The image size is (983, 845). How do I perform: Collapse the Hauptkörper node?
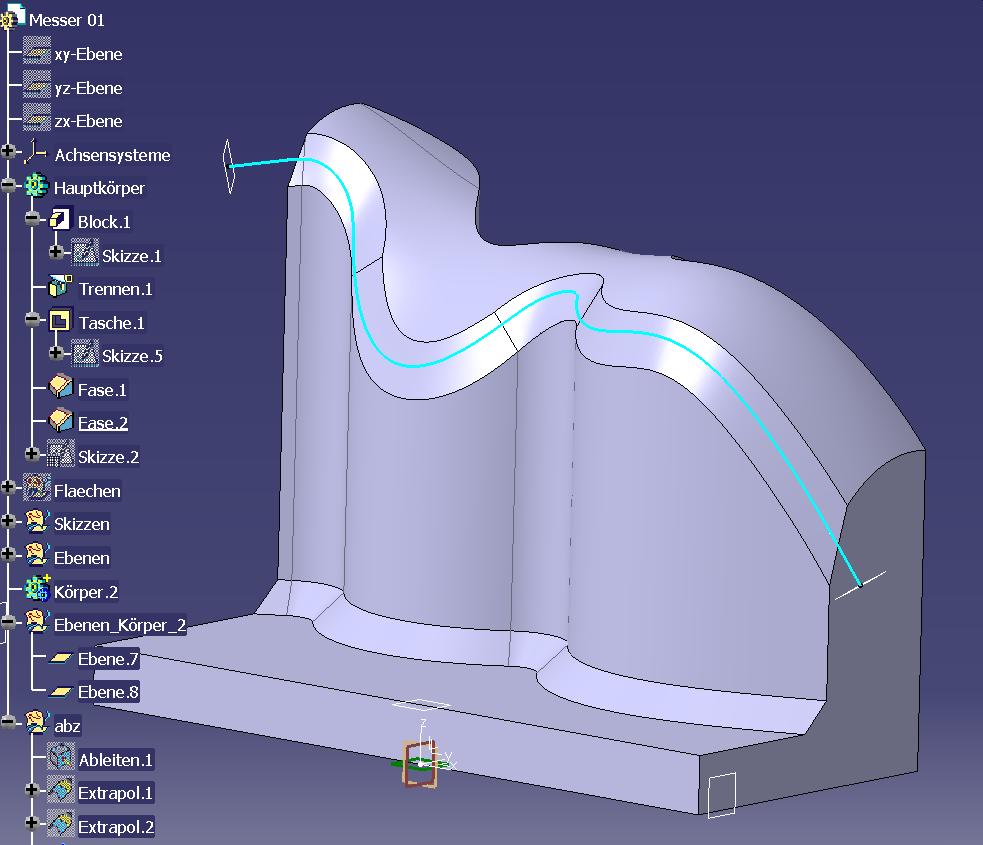(x=8, y=185)
